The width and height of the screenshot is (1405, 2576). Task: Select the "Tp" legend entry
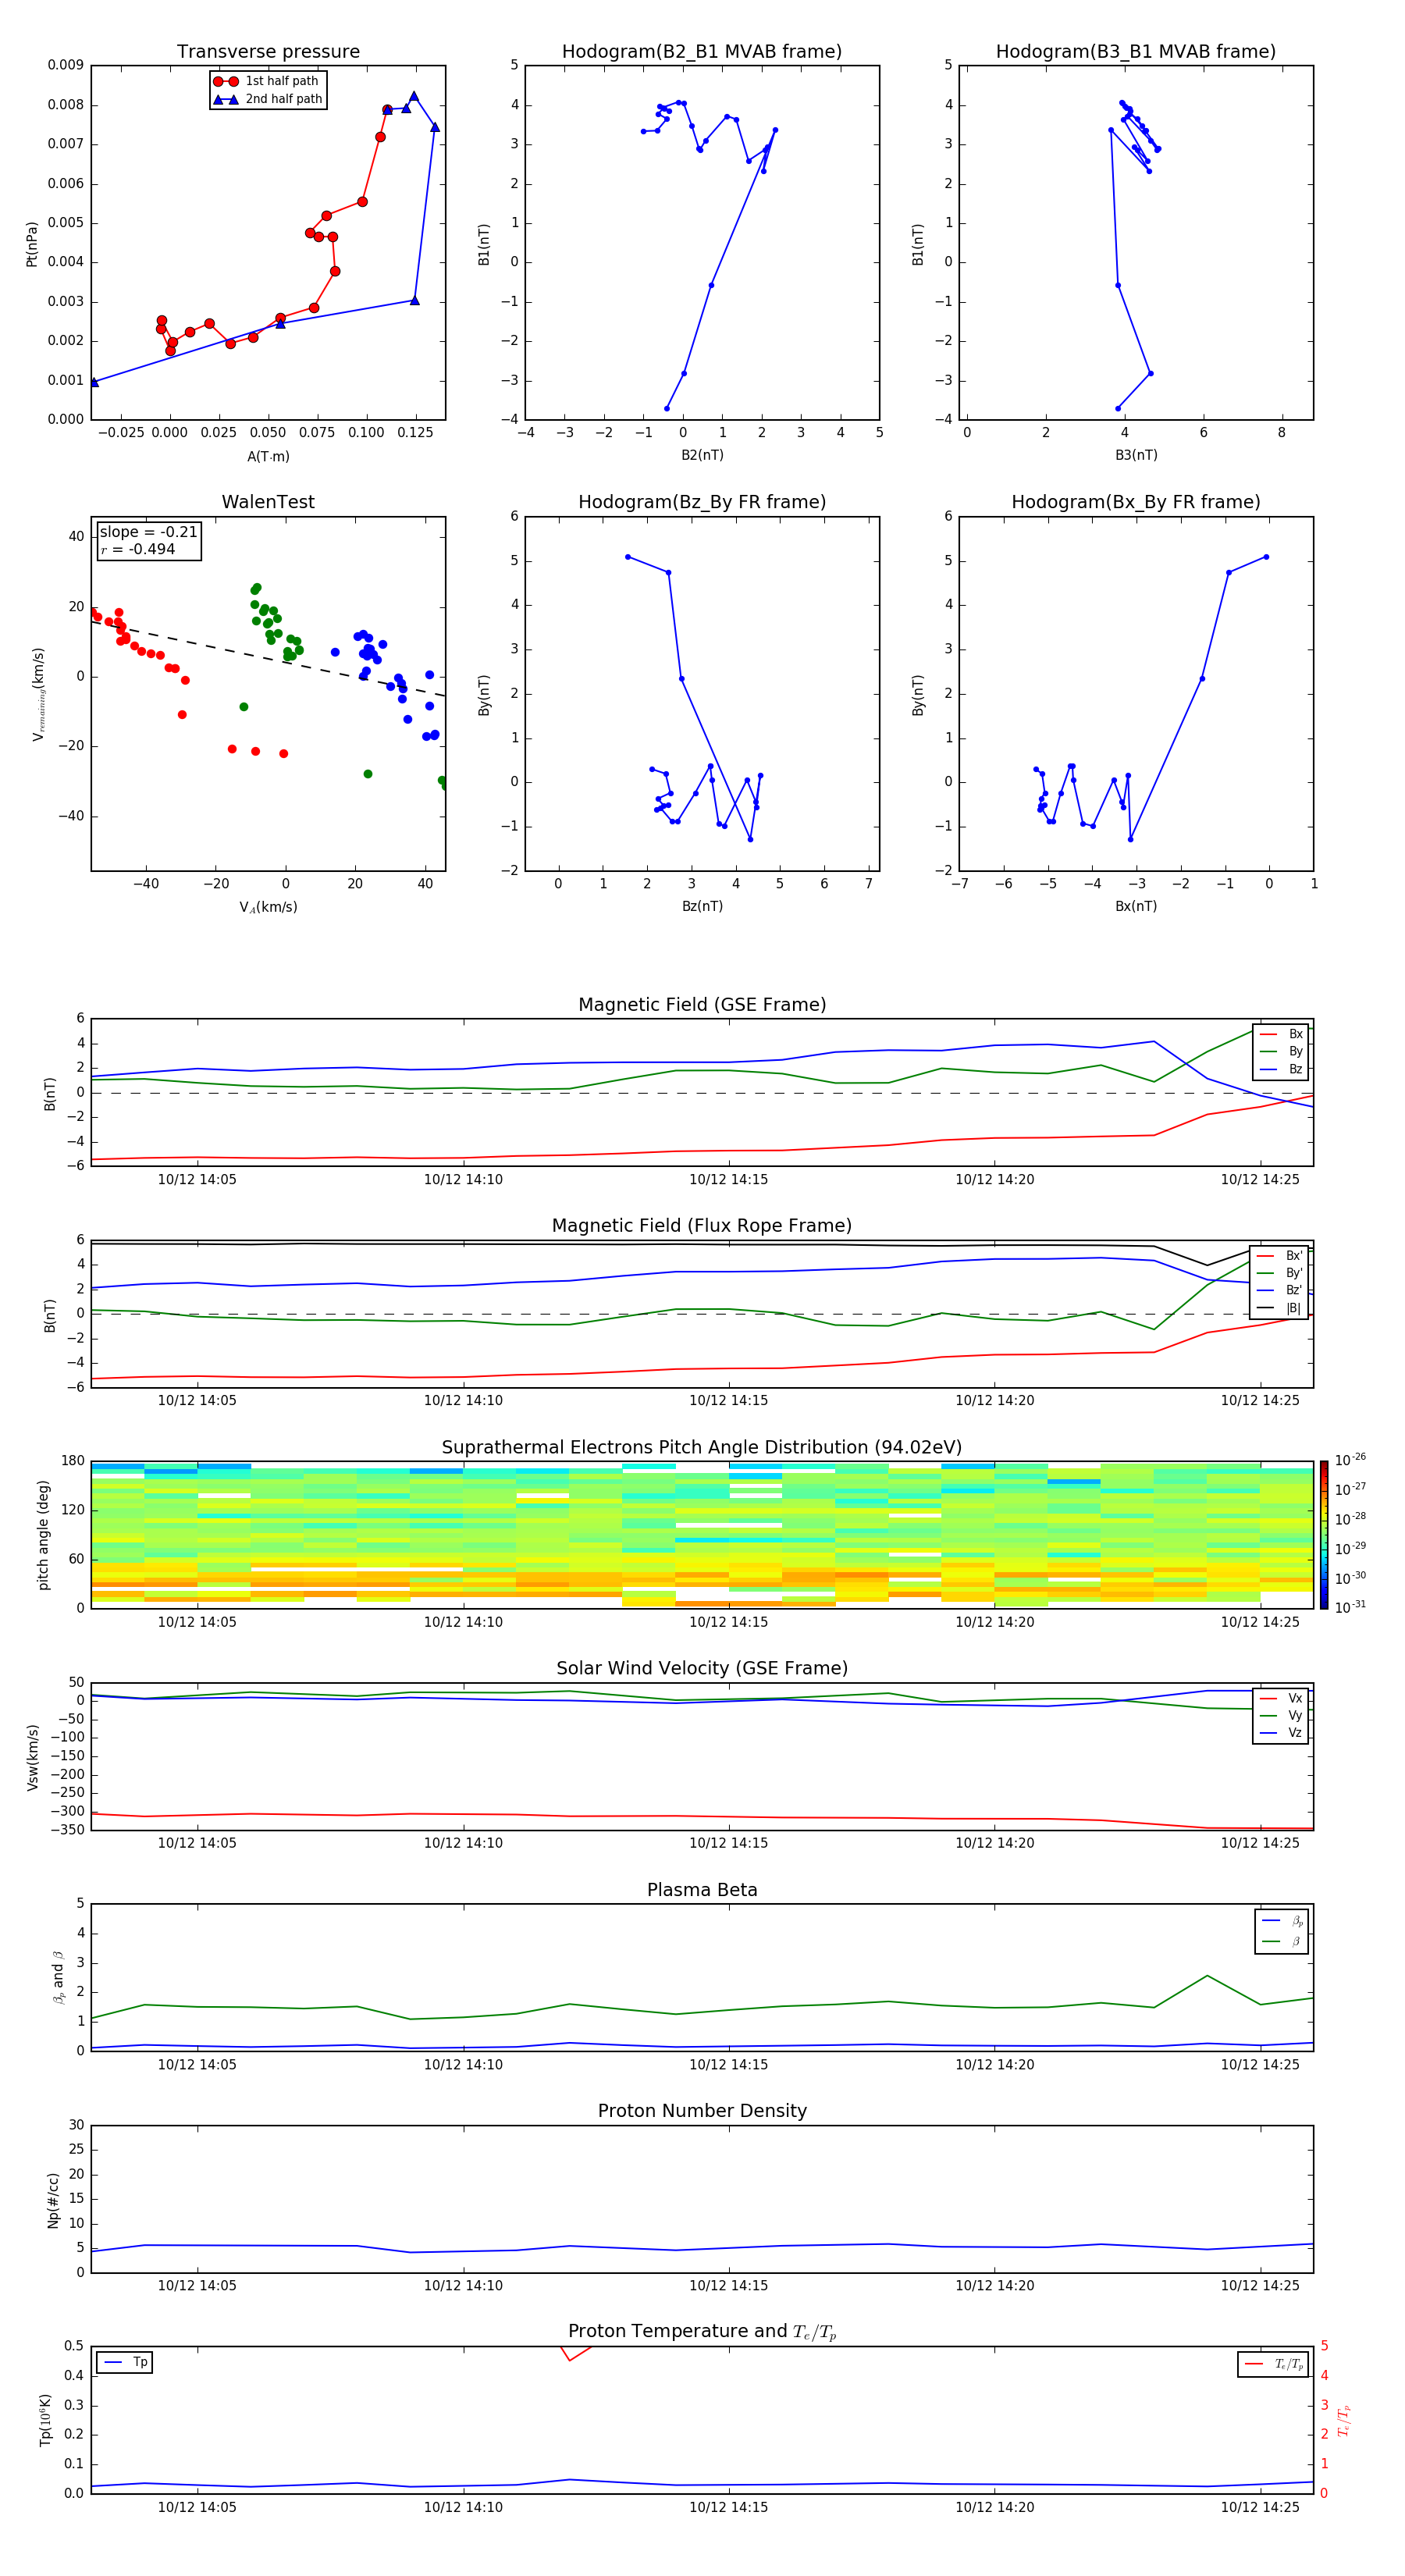pyautogui.click(x=125, y=2363)
